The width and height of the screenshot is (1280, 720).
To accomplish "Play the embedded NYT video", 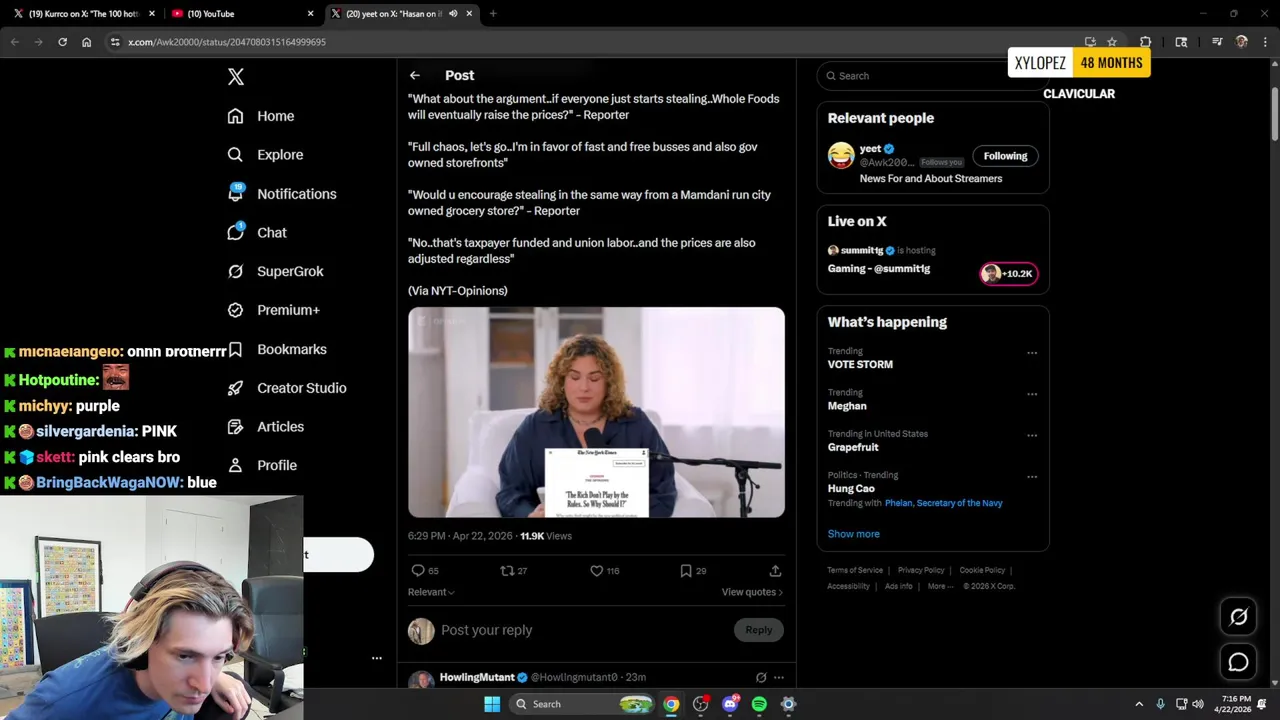I will 596,412.
